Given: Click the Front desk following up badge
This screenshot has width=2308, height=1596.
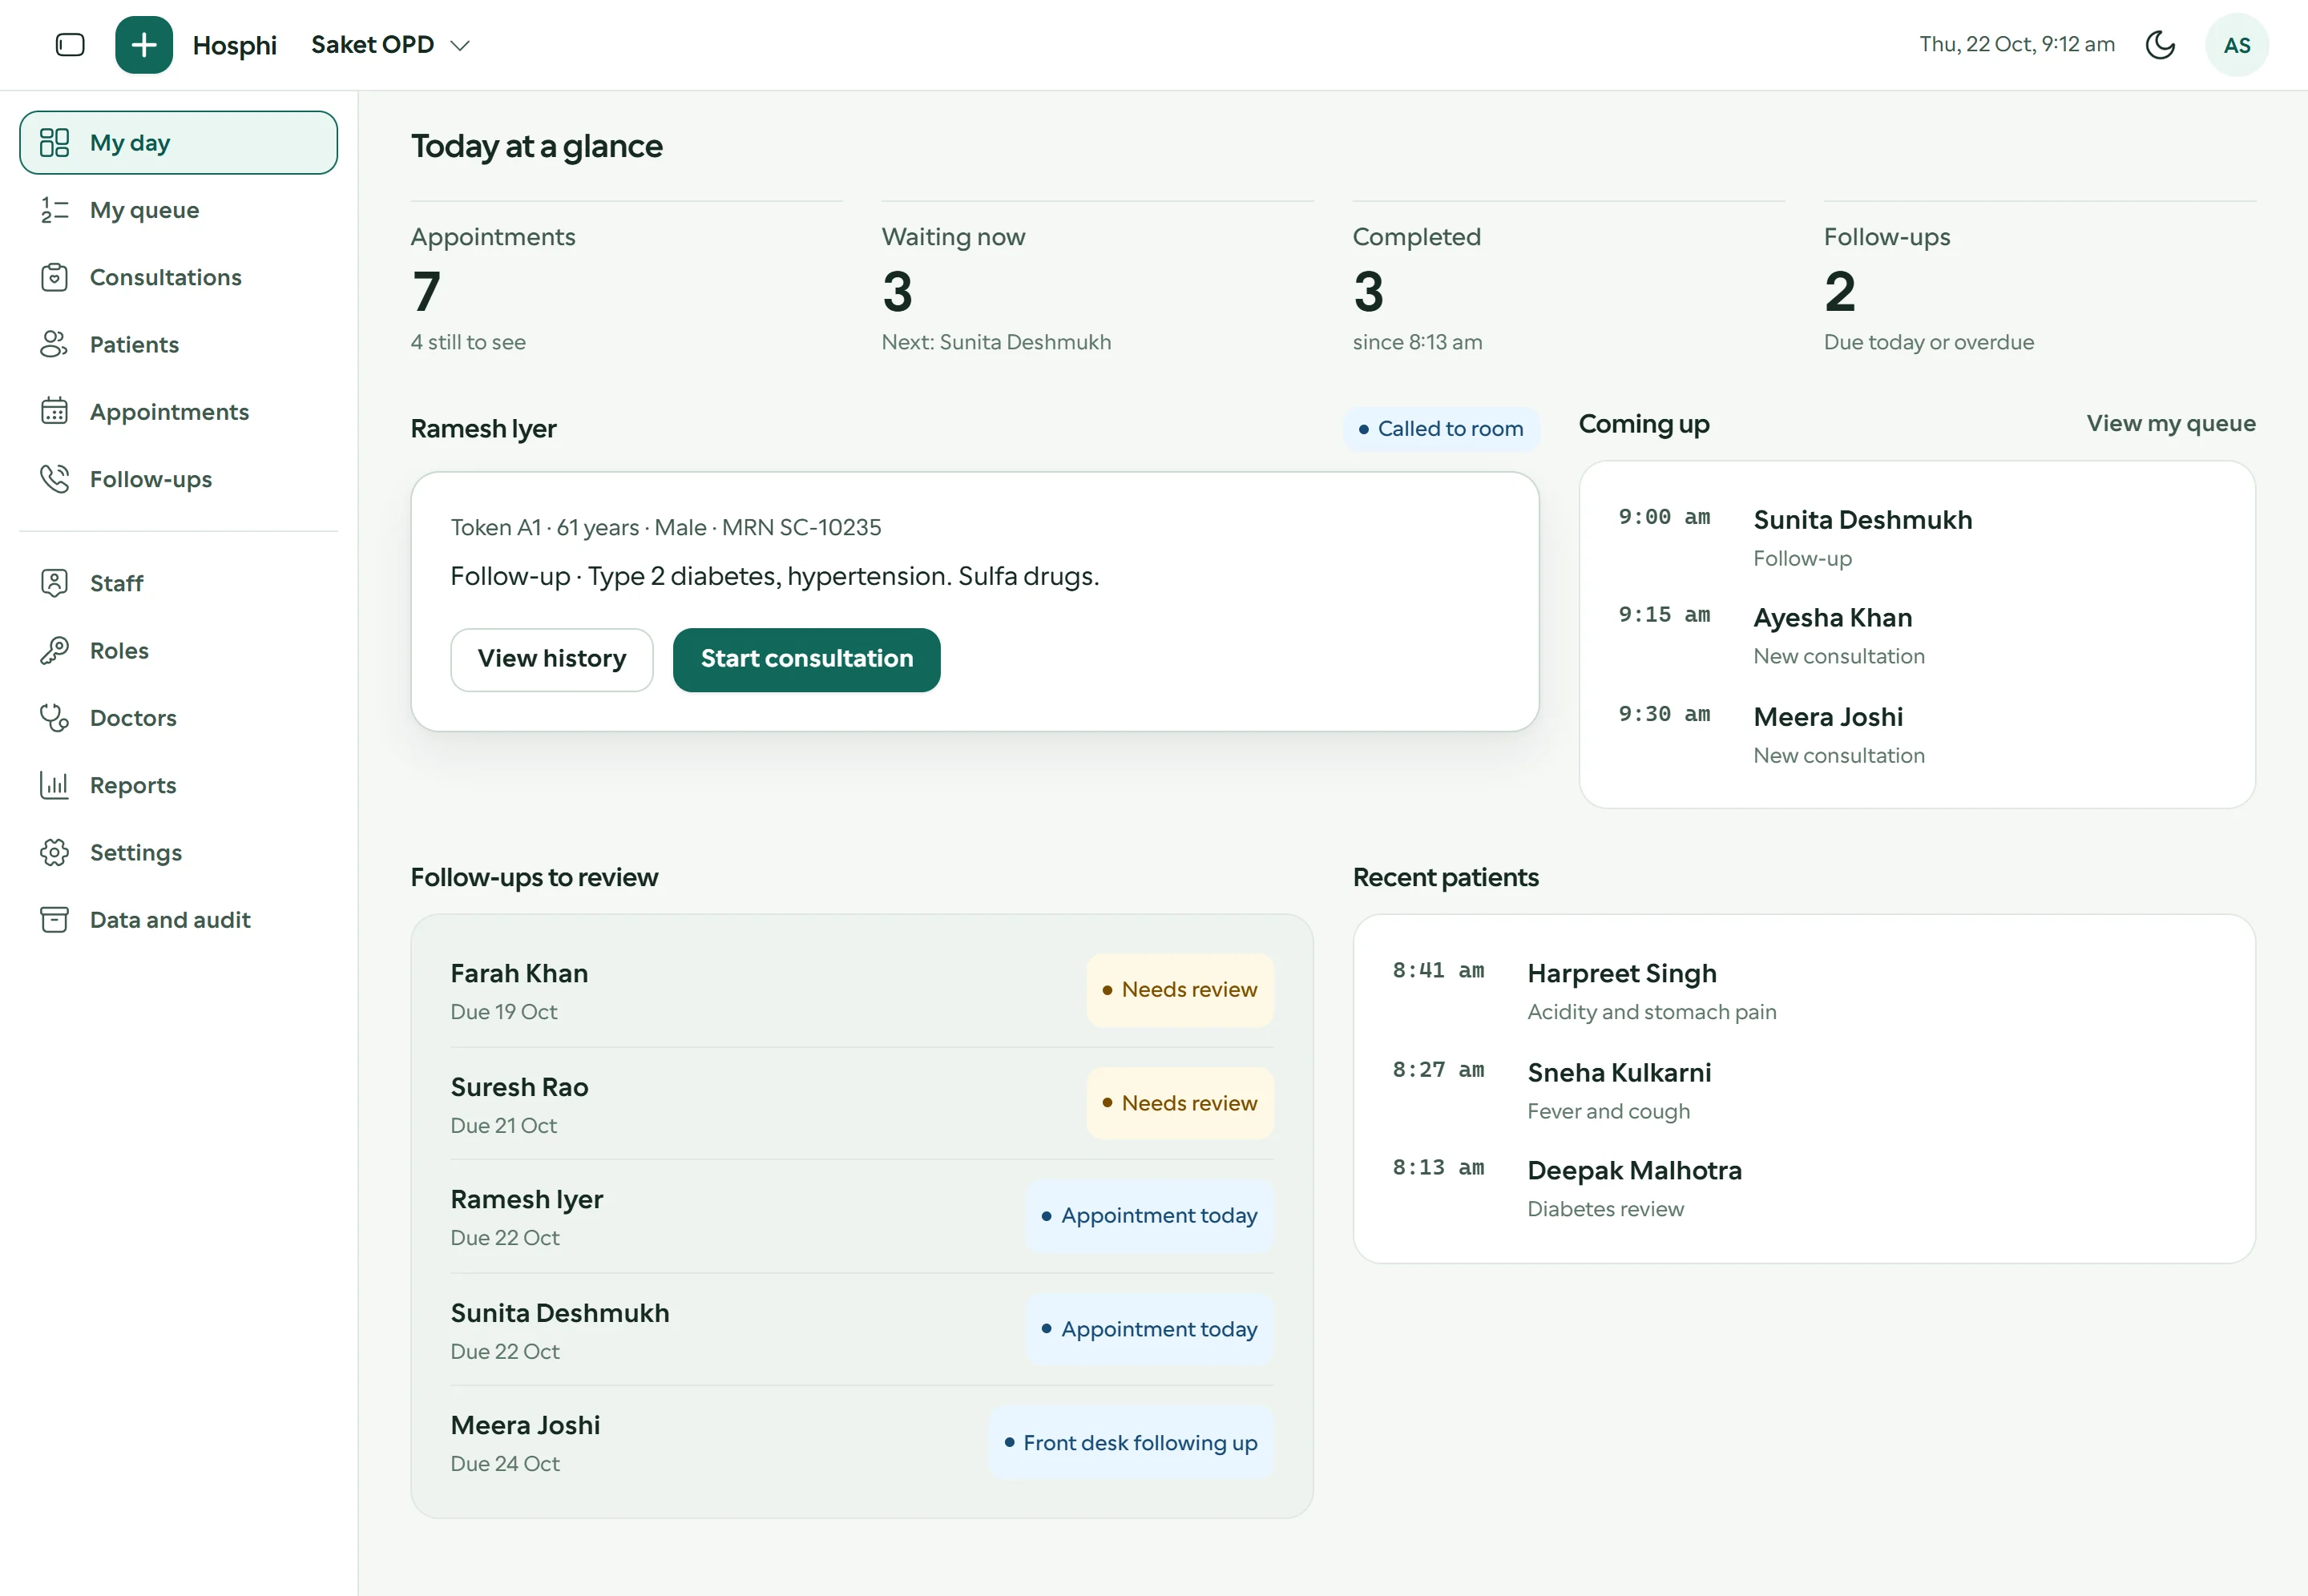Looking at the screenshot, I should (x=1131, y=1442).
